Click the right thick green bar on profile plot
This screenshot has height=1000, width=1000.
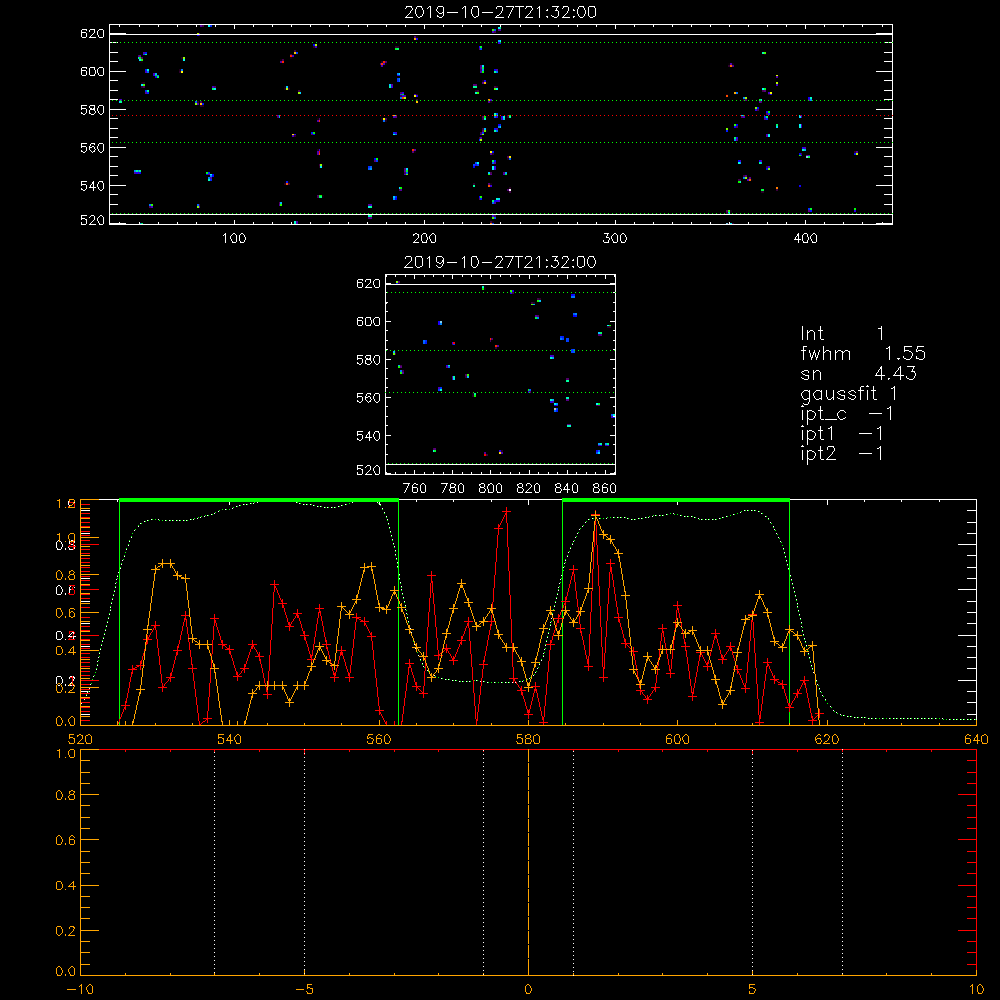click(676, 500)
